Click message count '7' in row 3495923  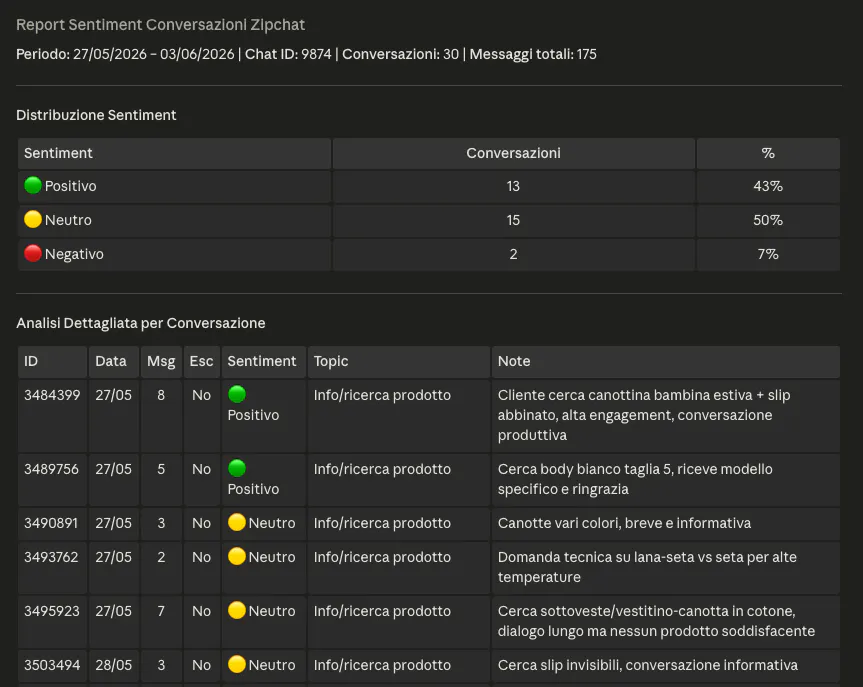tap(161, 612)
